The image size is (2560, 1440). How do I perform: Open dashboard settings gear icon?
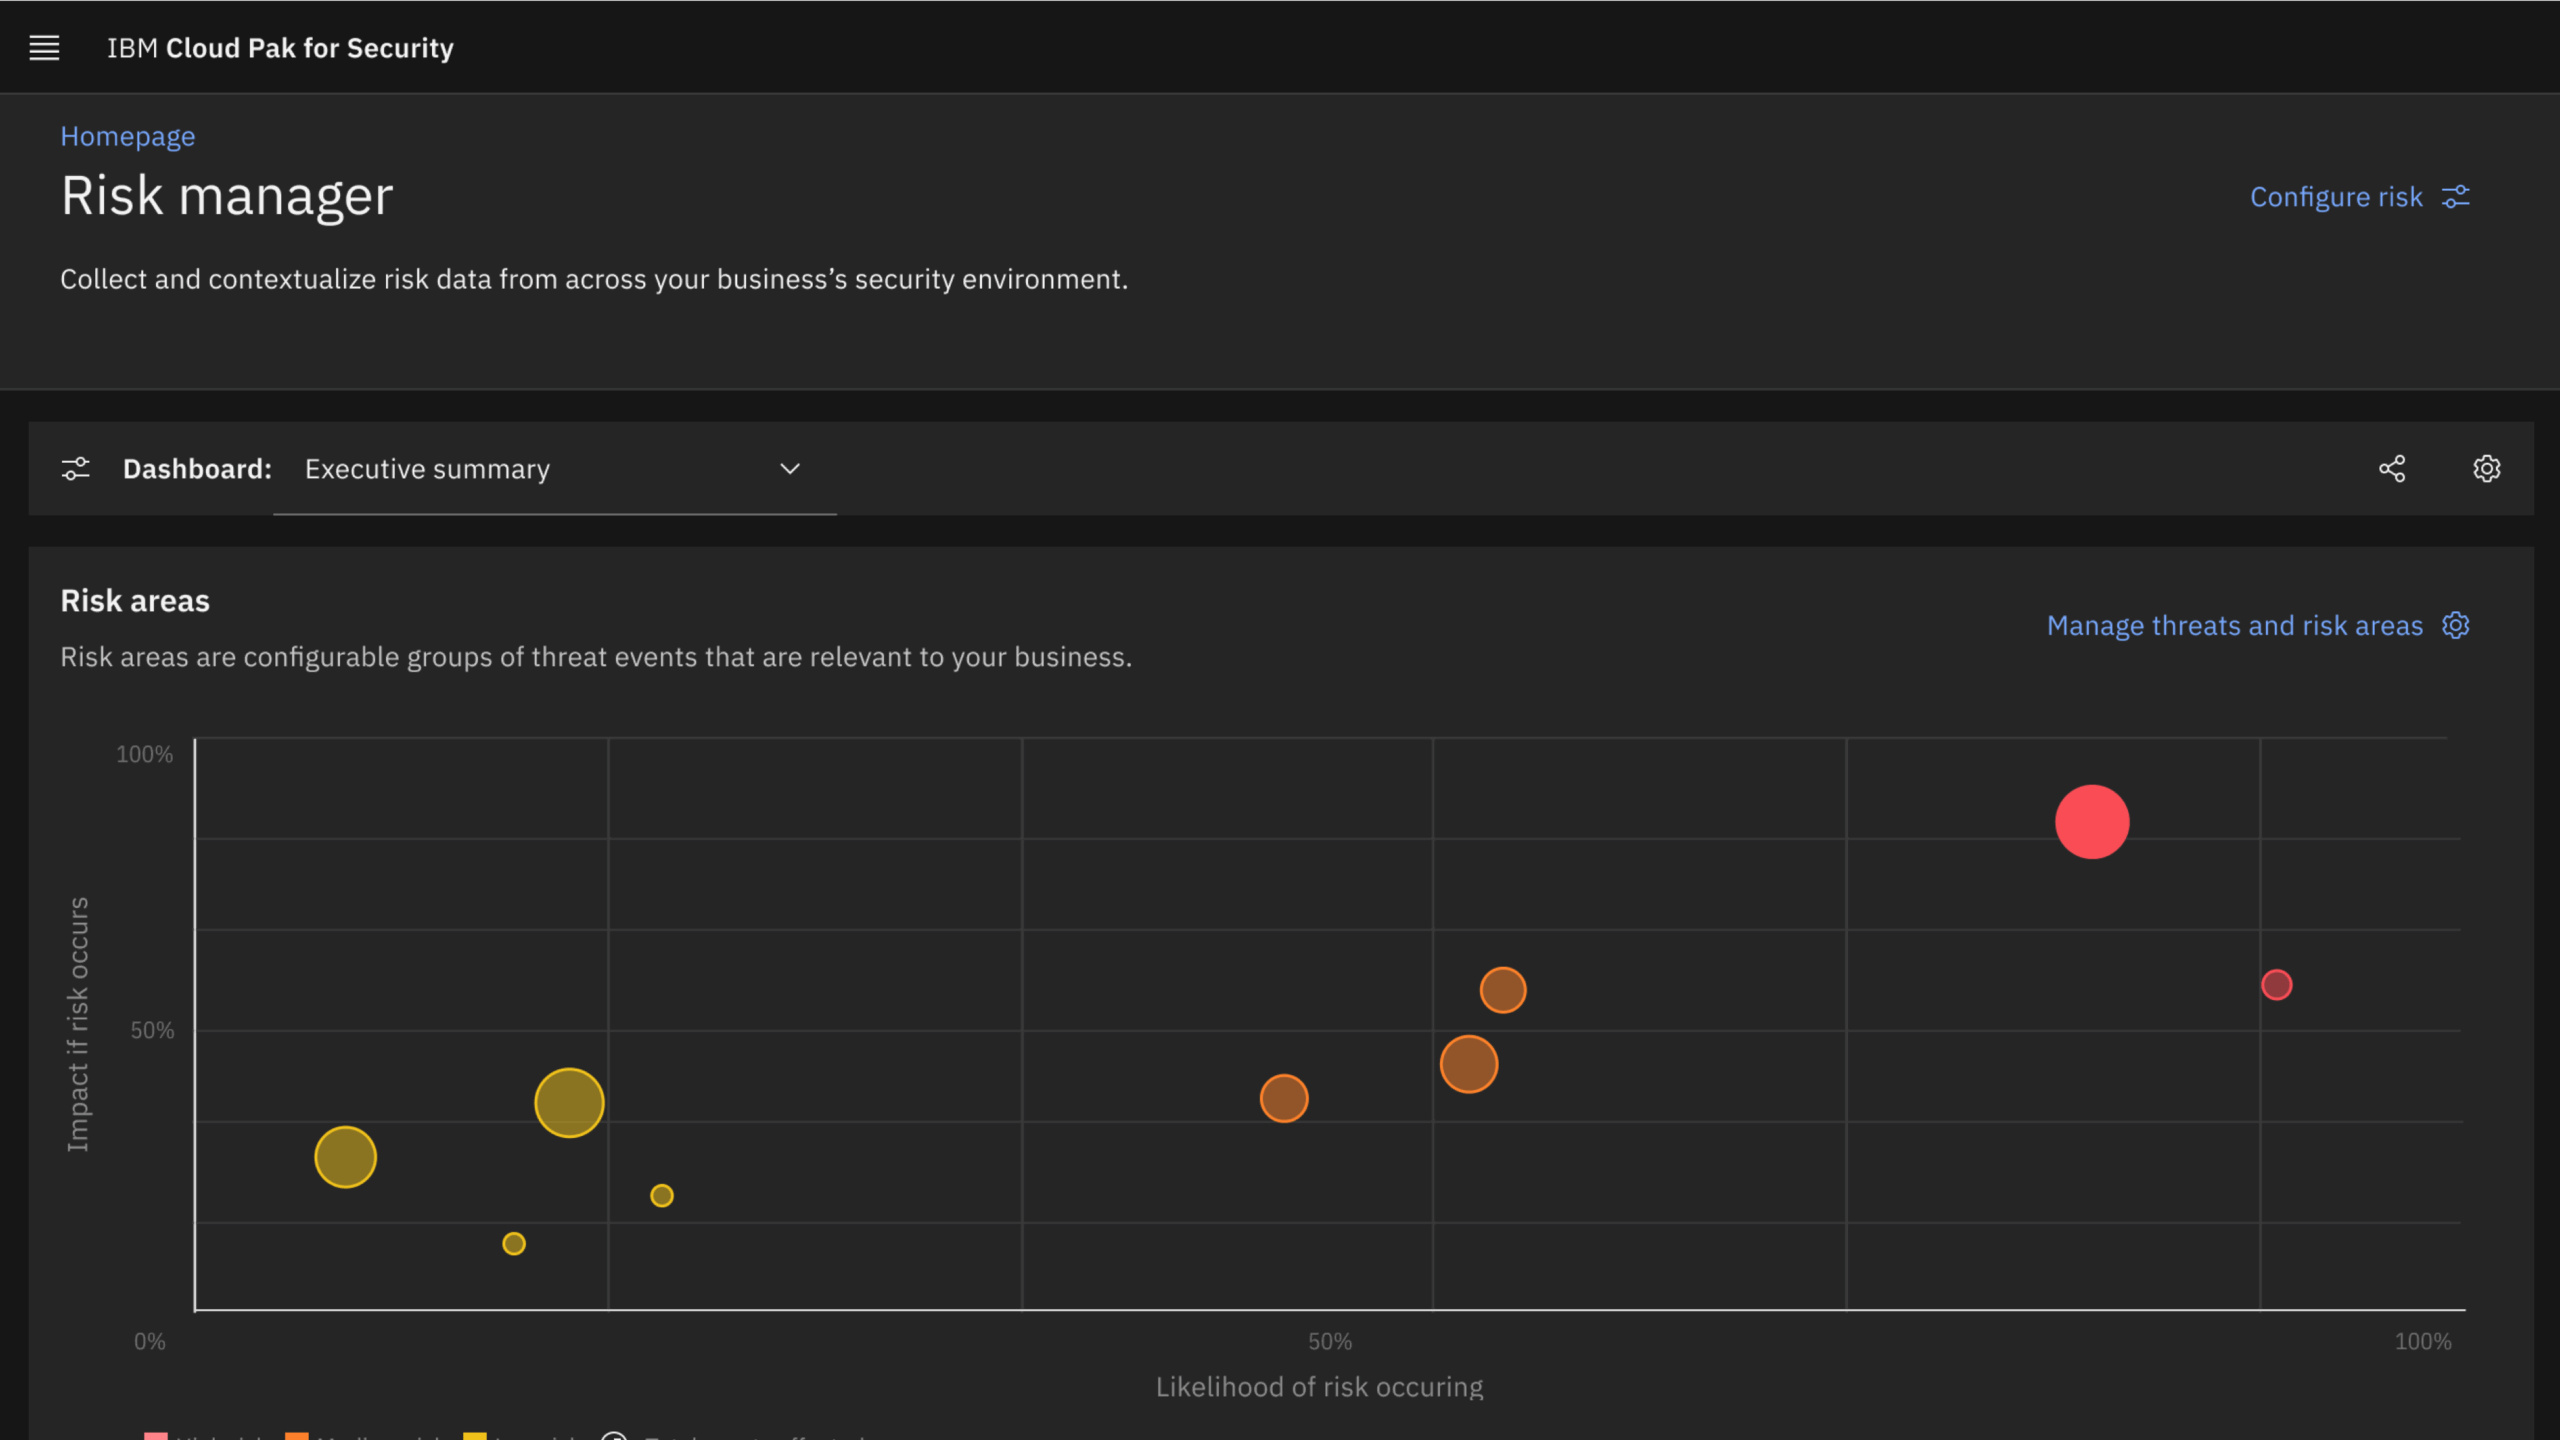pos(2487,469)
